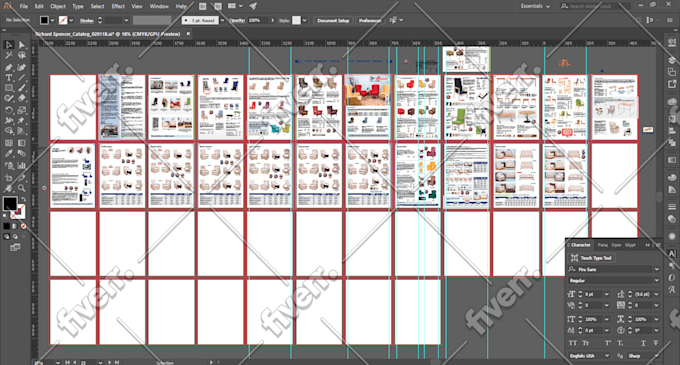This screenshot has width=680, height=365.
Task: Expand the Regular font style dropdown
Action: (x=657, y=280)
